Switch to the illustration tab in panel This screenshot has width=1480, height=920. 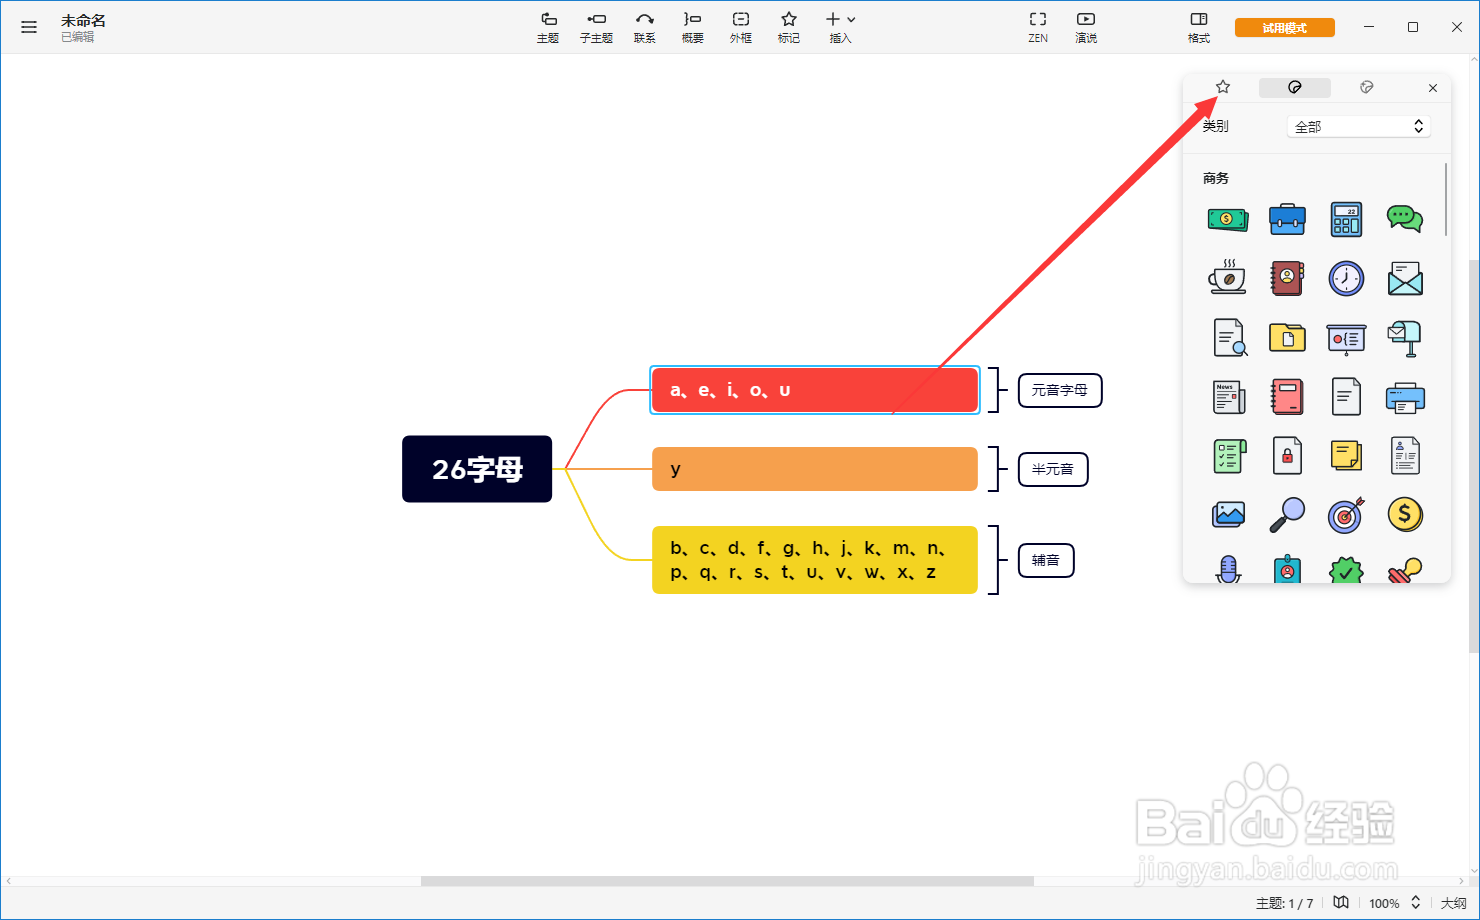pos(1367,87)
